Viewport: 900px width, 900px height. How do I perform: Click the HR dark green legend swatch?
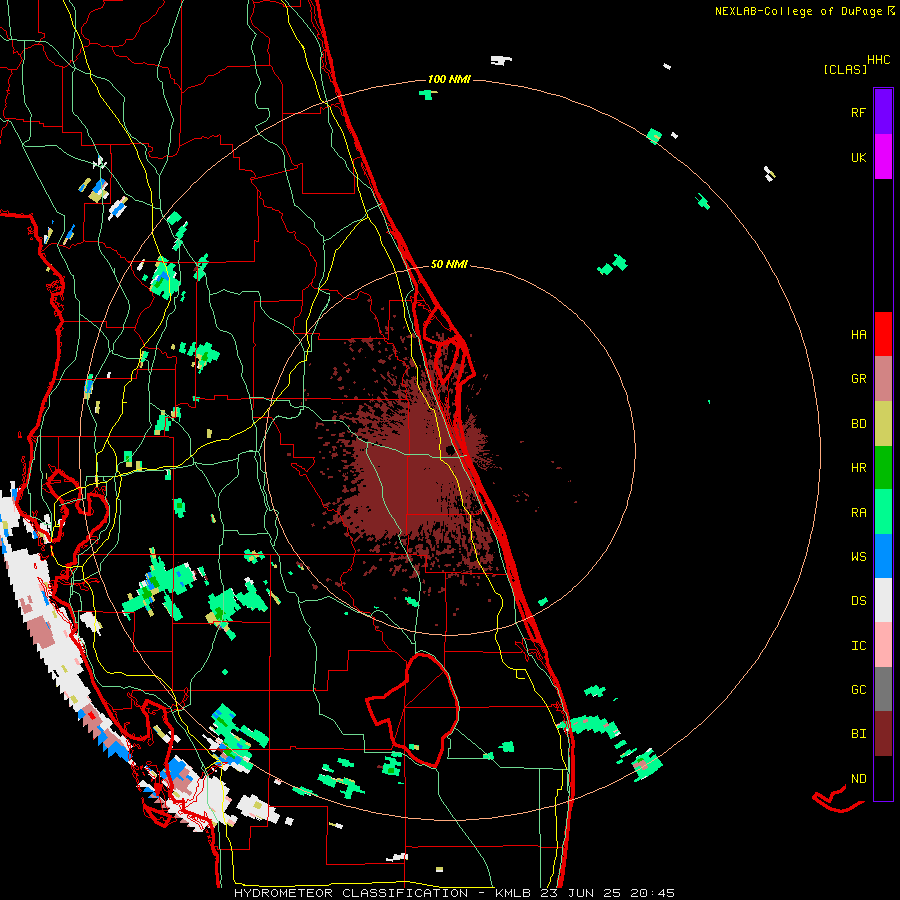point(883,468)
